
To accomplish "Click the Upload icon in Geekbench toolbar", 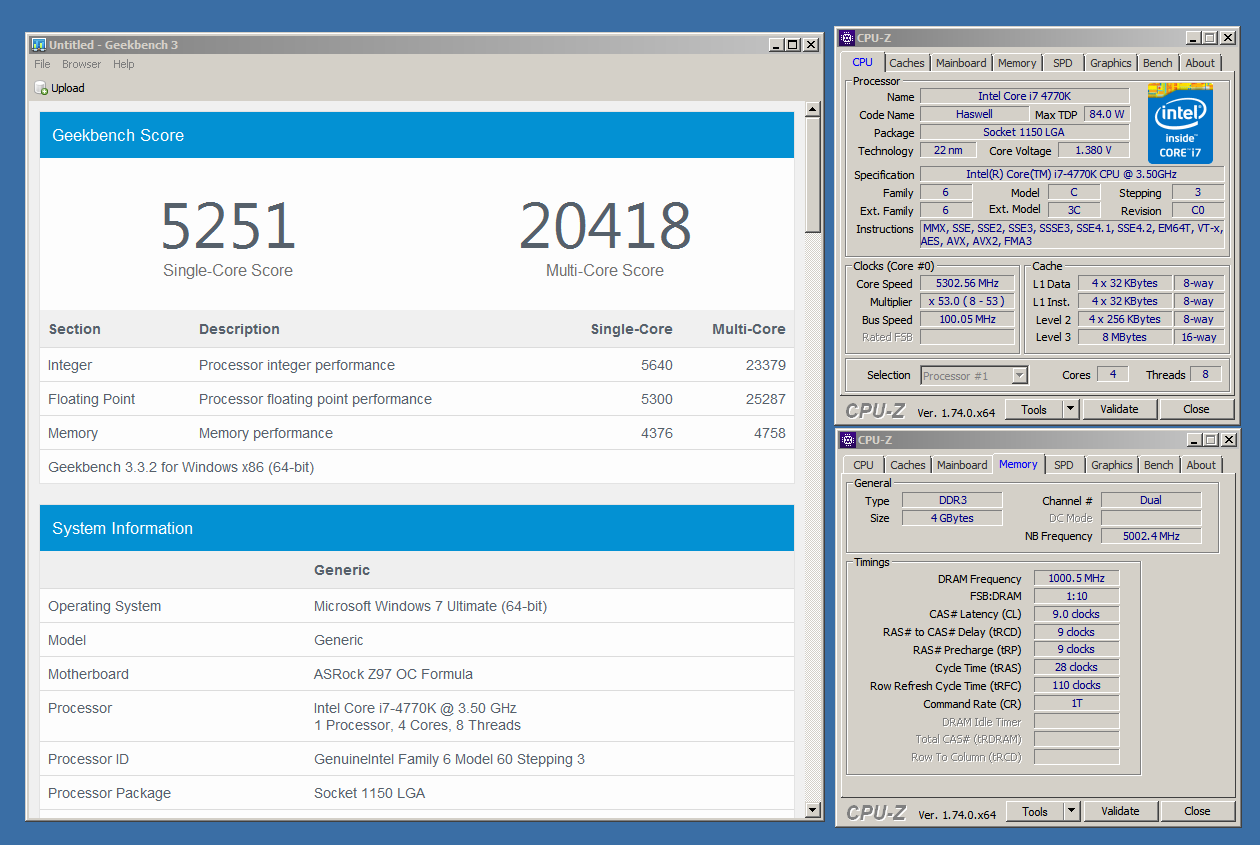I will (41, 88).
